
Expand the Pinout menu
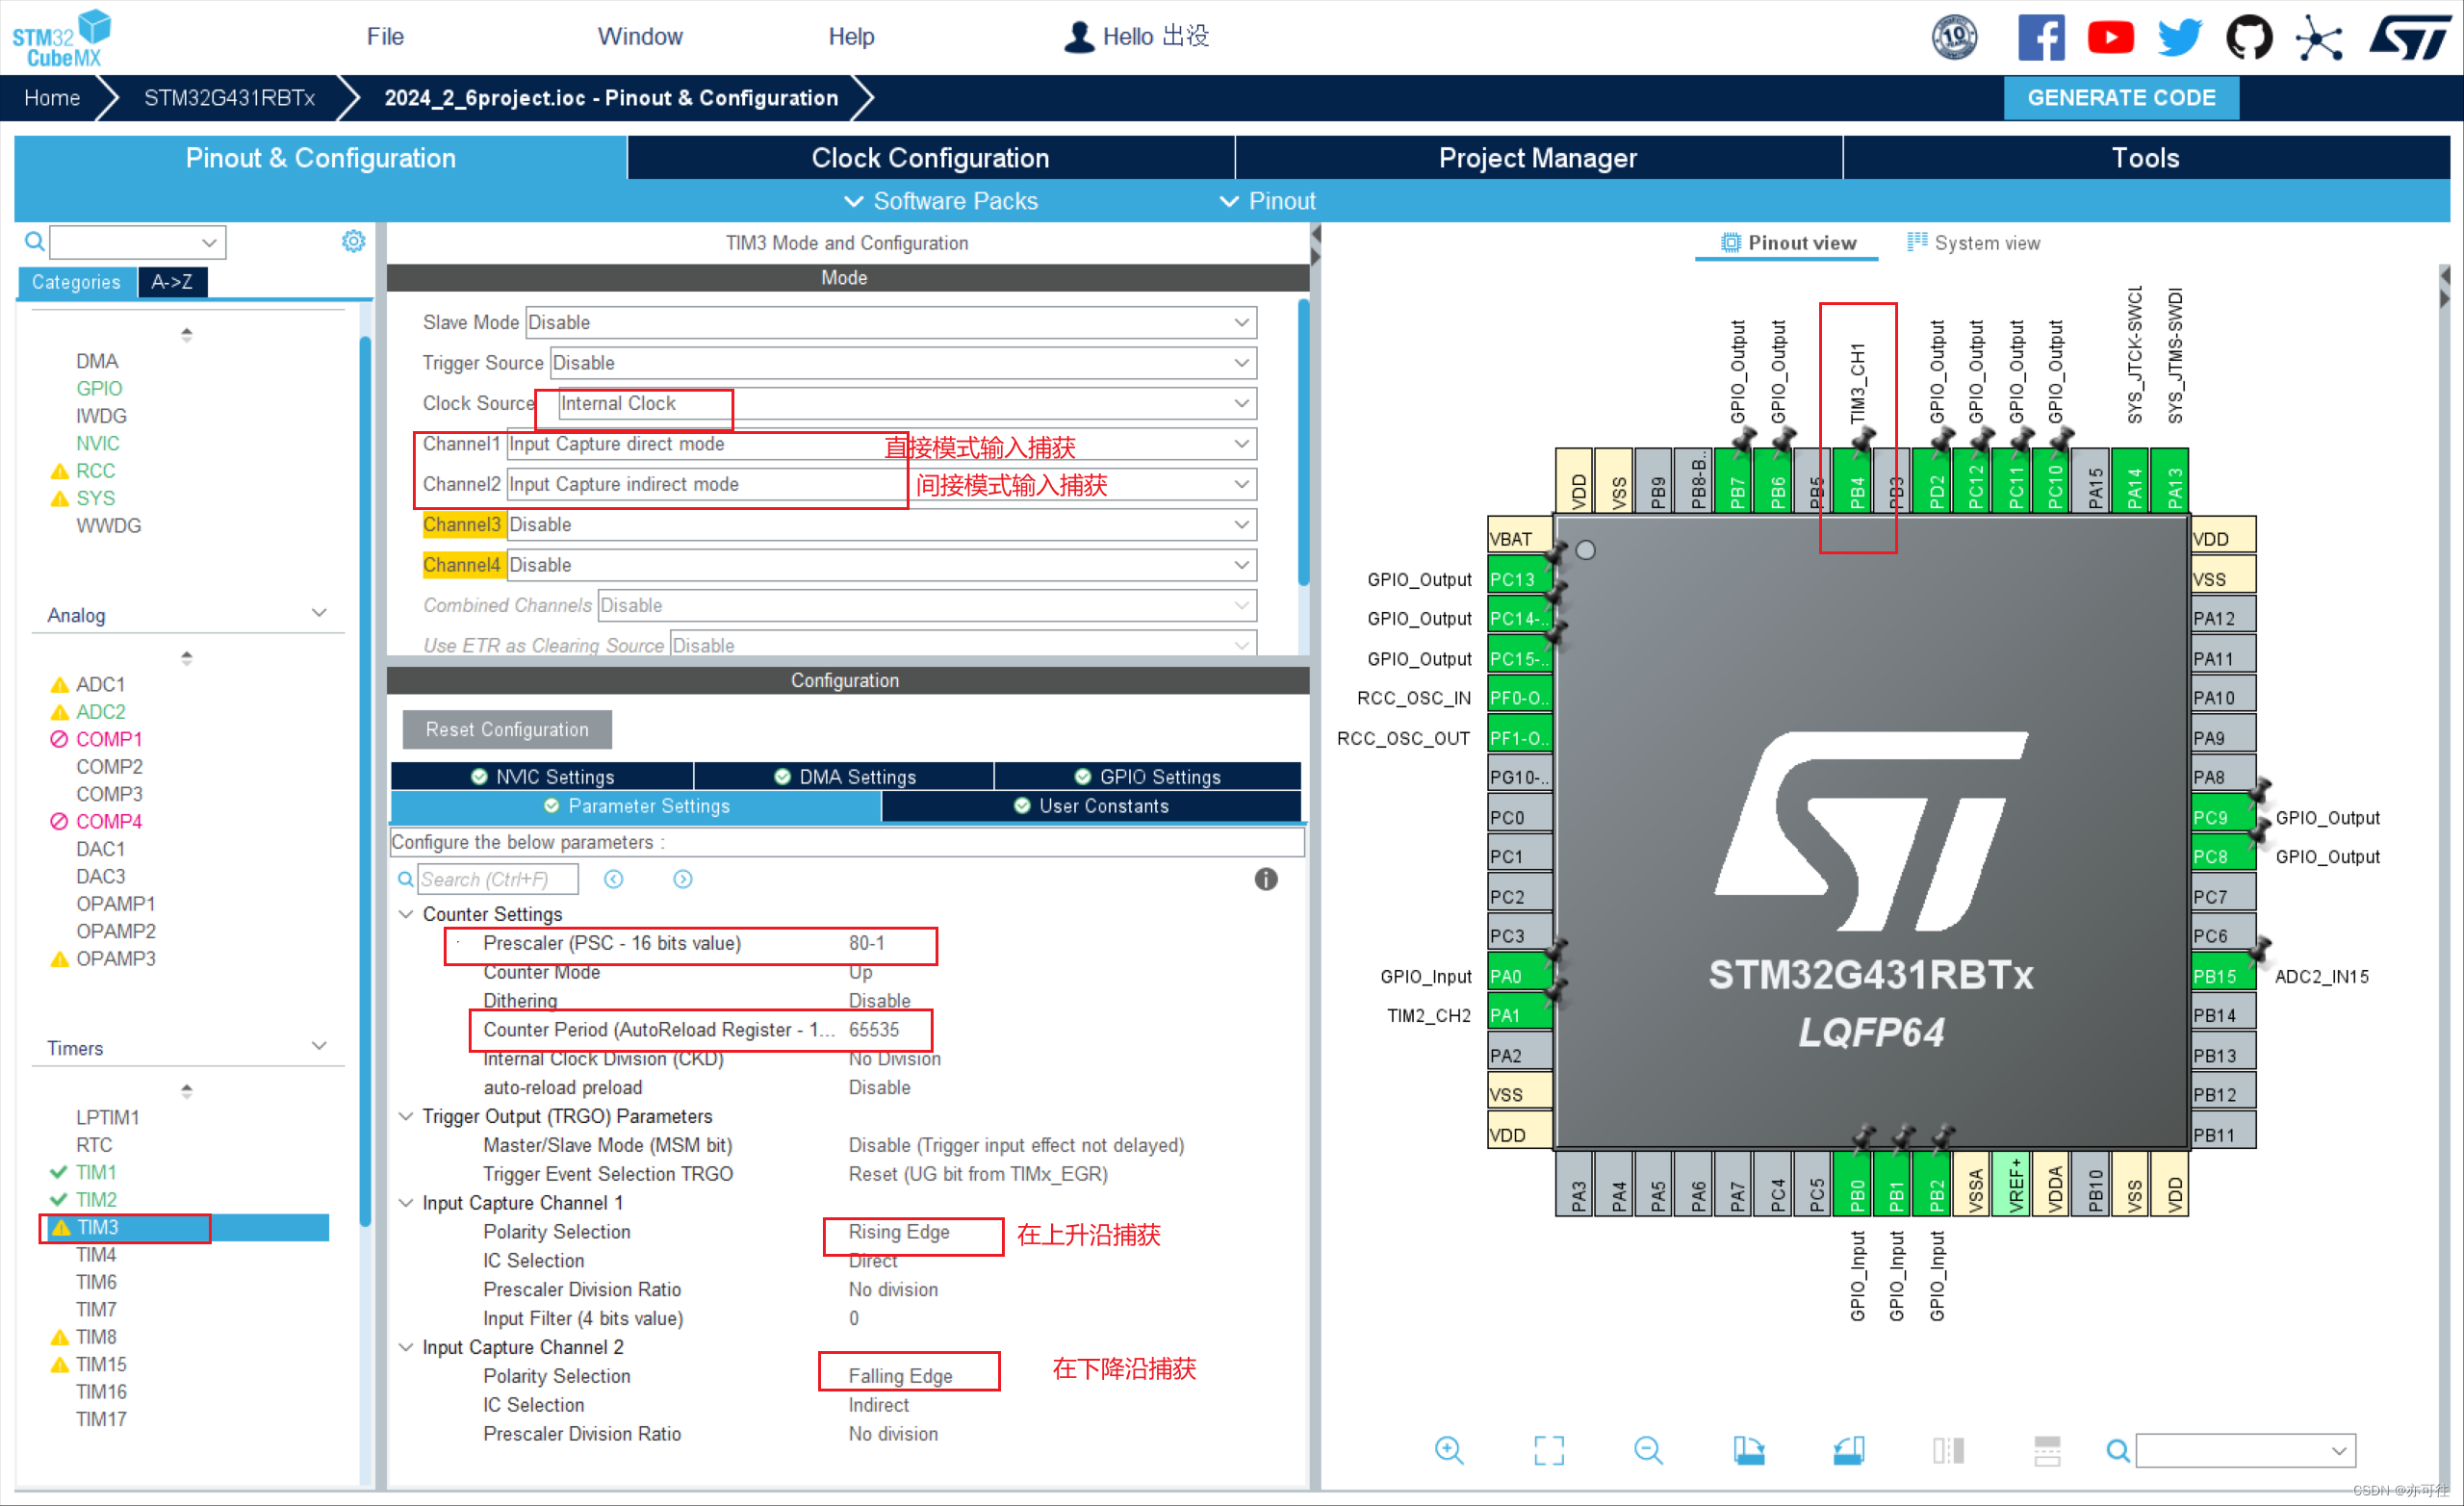tap(1267, 201)
